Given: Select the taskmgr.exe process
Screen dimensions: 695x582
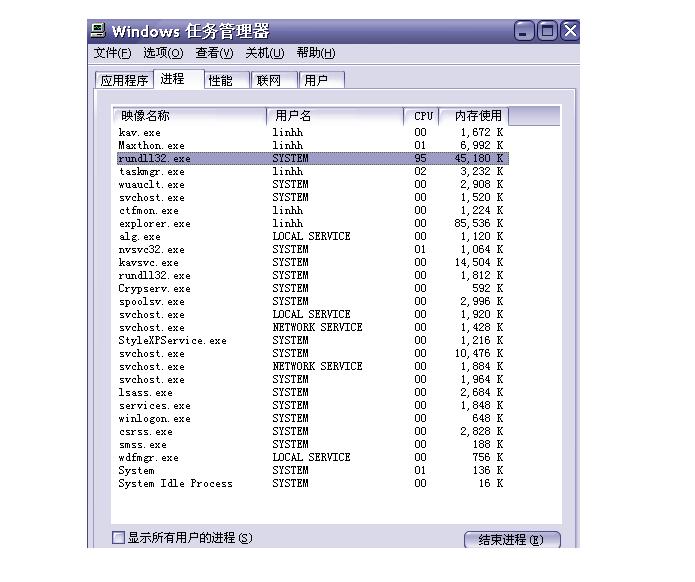Looking at the screenshot, I should [313, 172].
